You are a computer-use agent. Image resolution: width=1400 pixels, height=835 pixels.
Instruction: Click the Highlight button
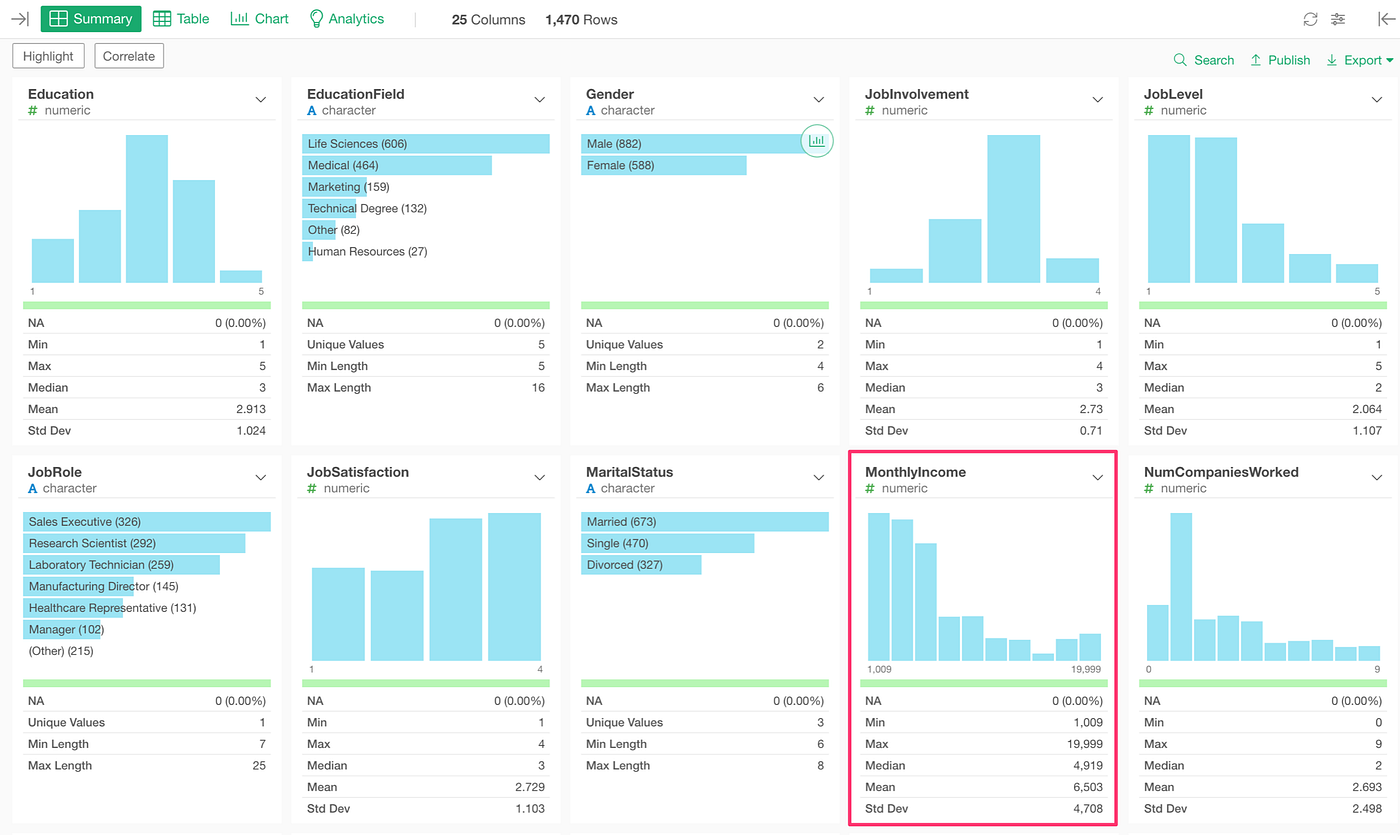(x=48, y=56)
